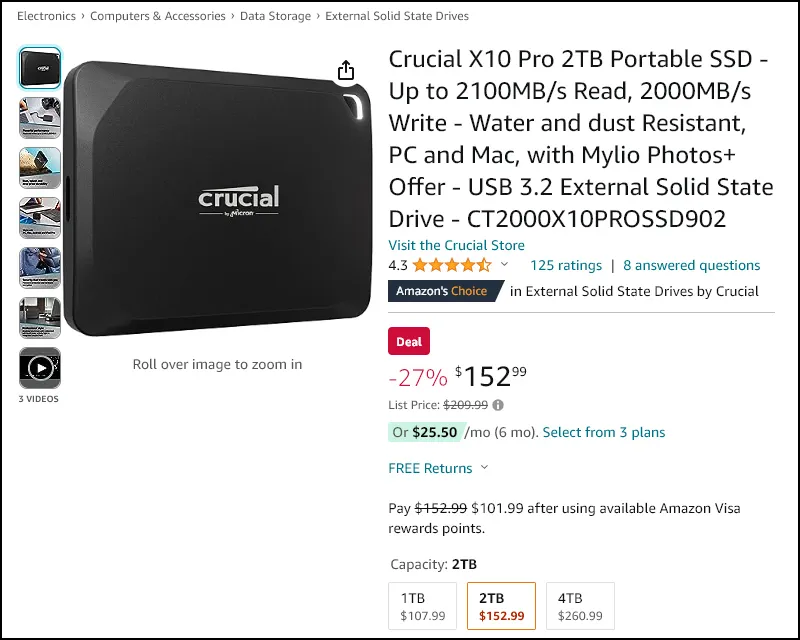
Task: Go to Data Storage breadcrumb
Action: pos(275,16)
